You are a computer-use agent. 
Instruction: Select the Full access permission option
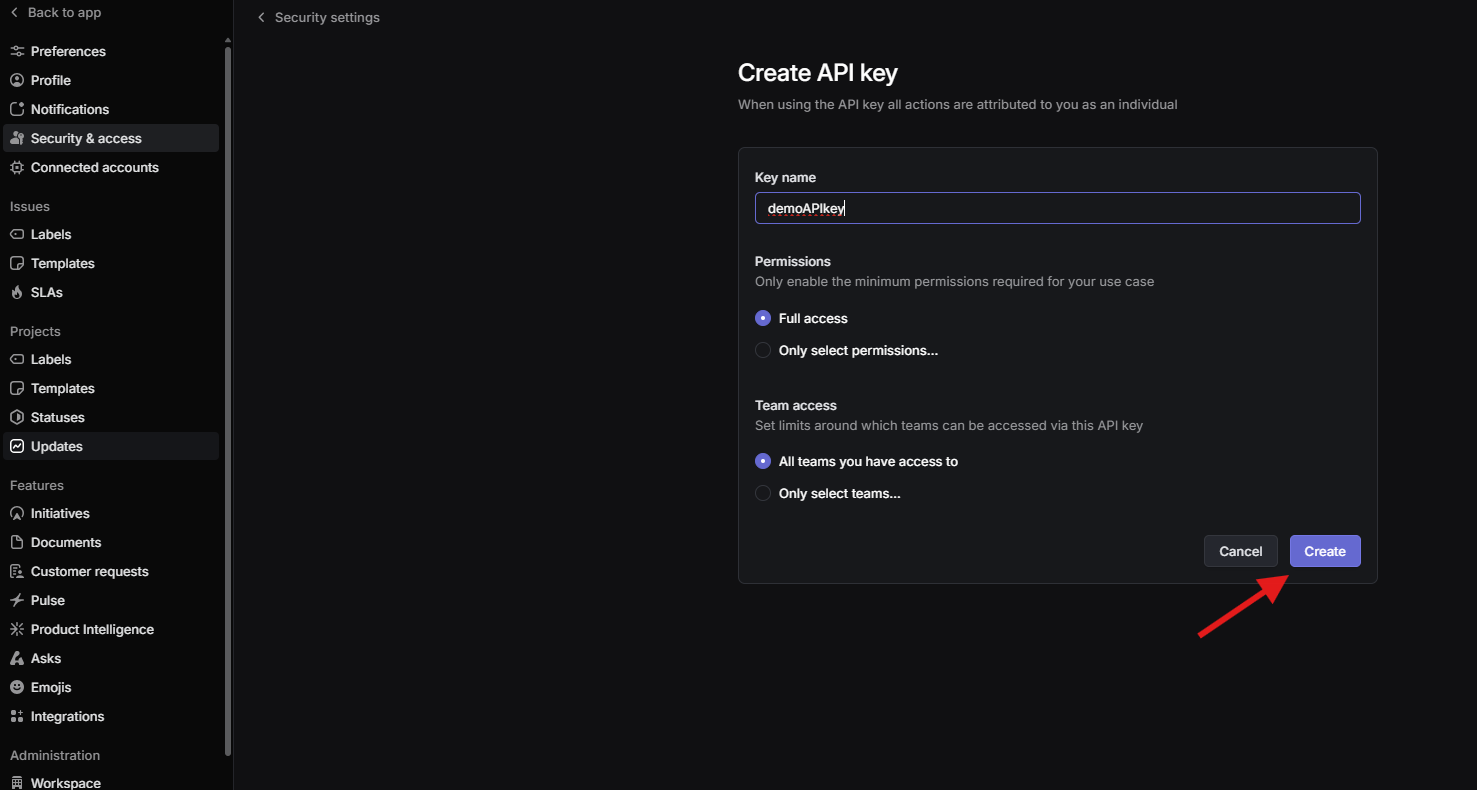(x=763, y=318)
